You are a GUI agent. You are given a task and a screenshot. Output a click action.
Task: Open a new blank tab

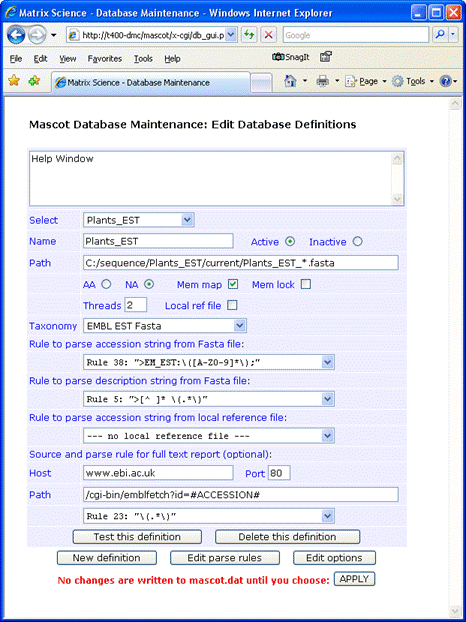click(x=262, y=83)
